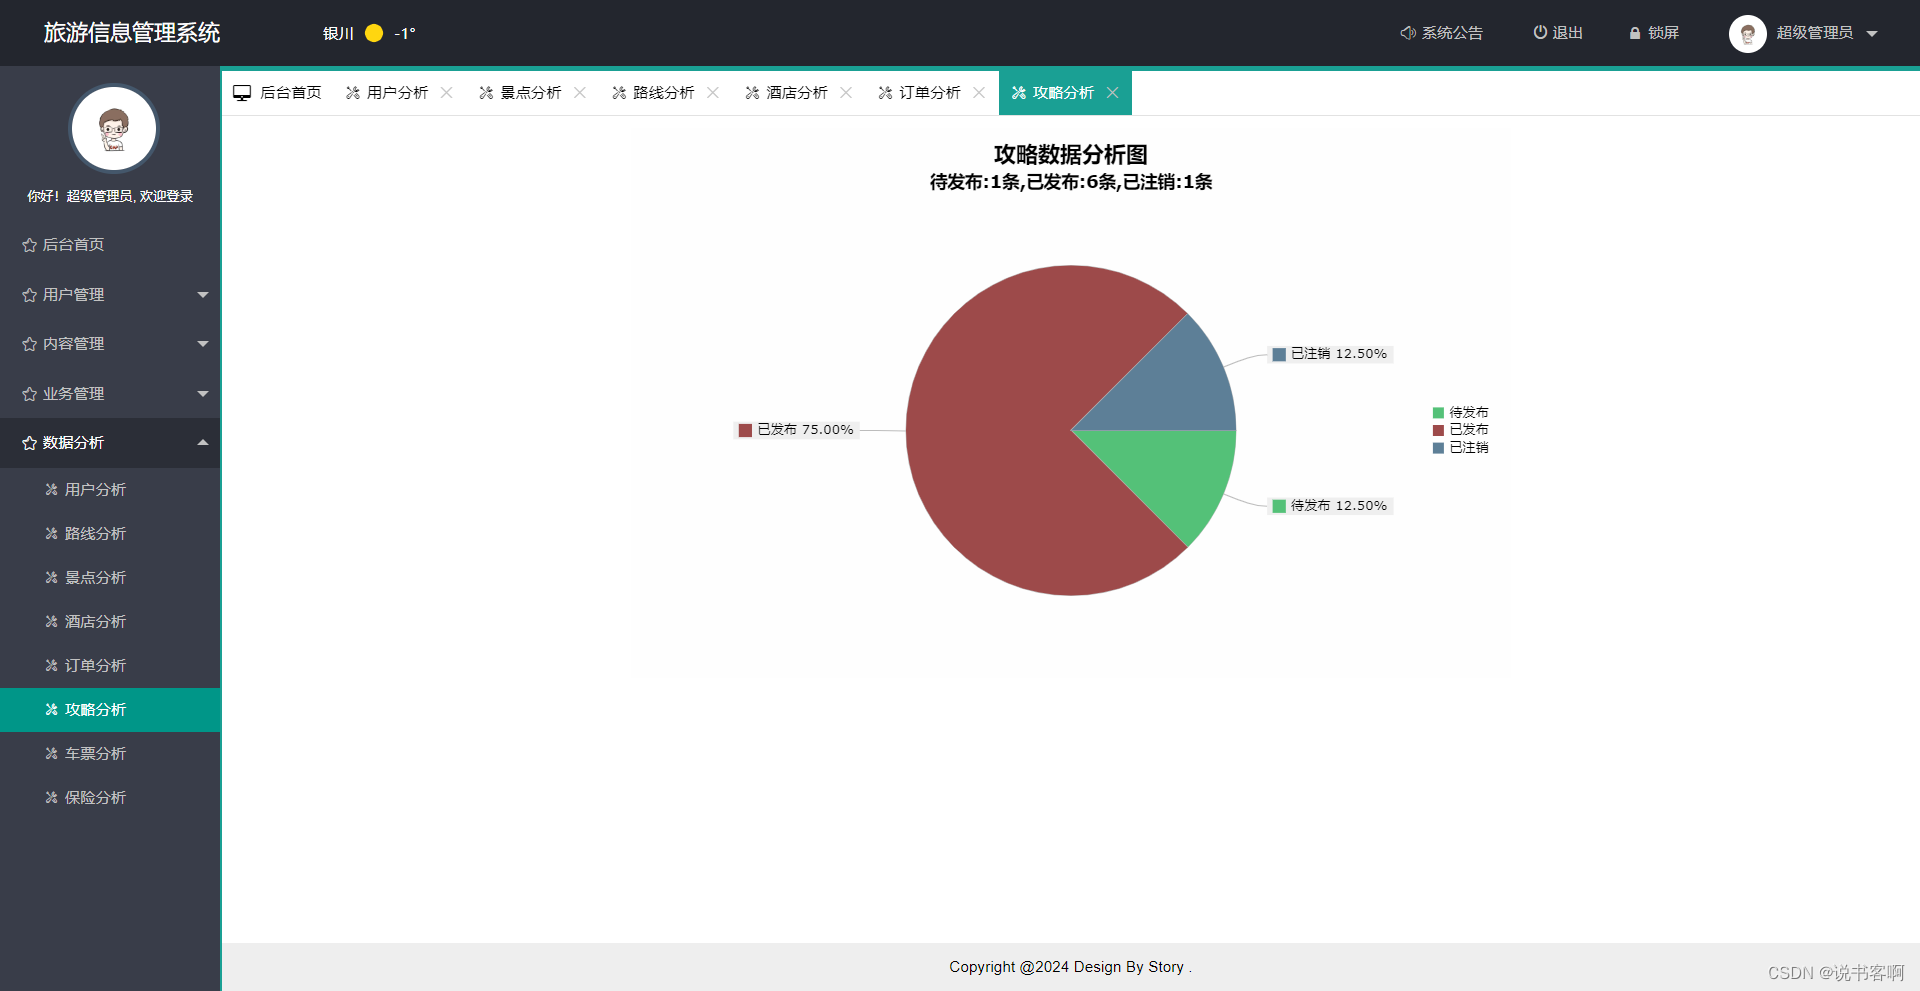Close the 用户分析 tab
Viewport: 1920px width, 991px height.
point(447,93)
